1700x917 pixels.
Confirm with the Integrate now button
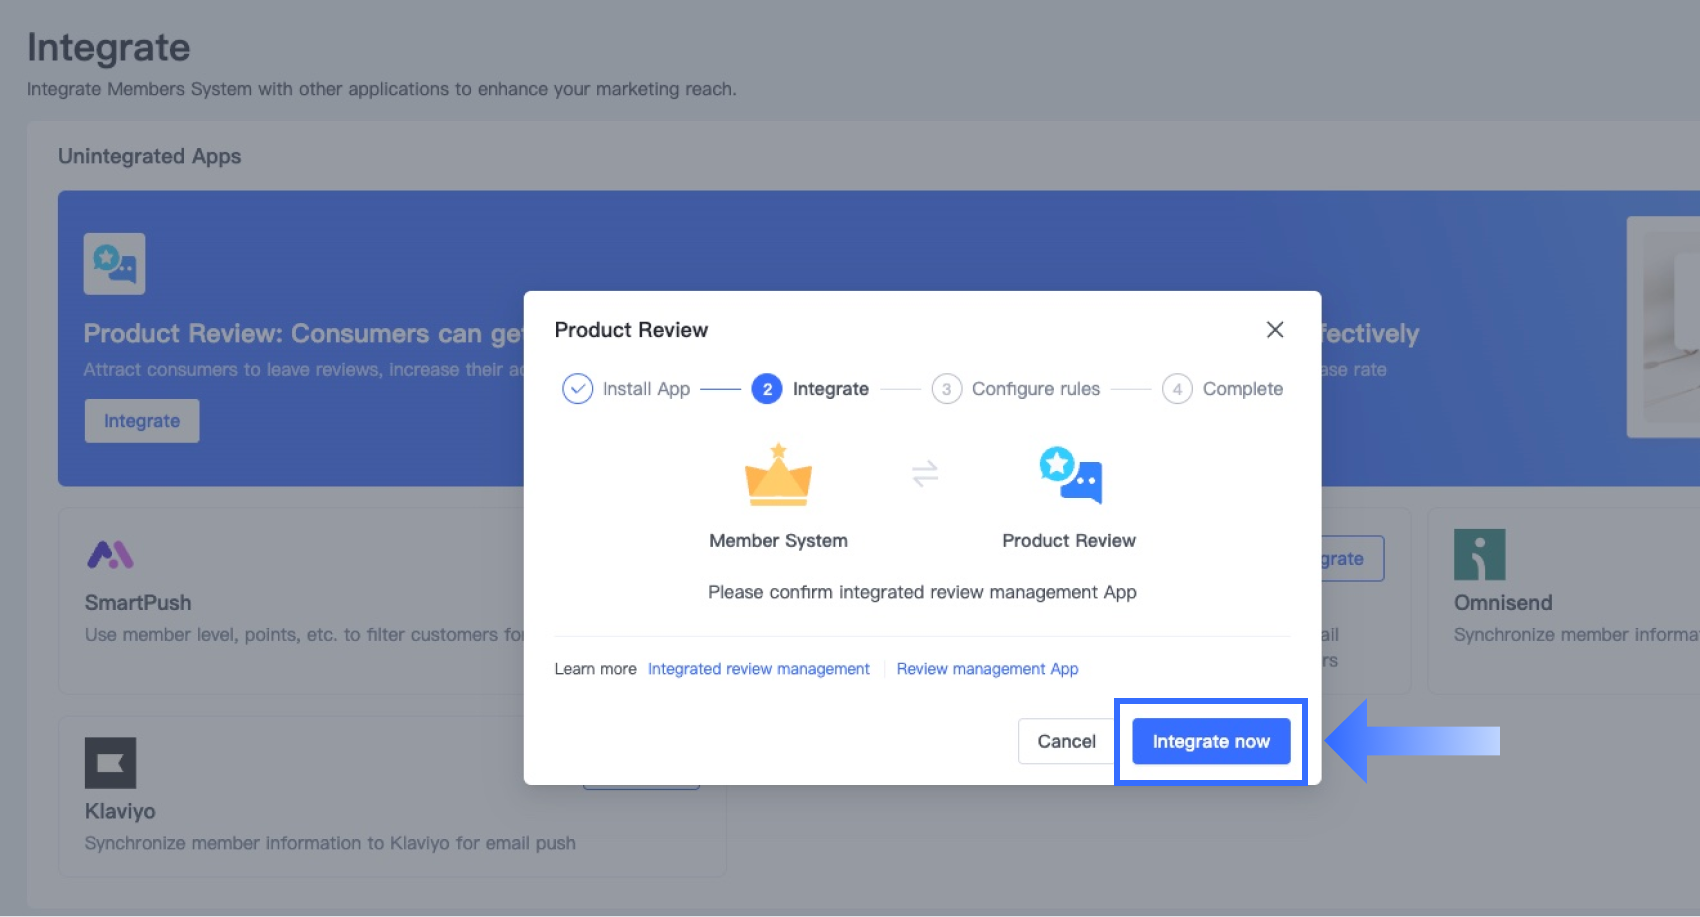pos(1210,742)
